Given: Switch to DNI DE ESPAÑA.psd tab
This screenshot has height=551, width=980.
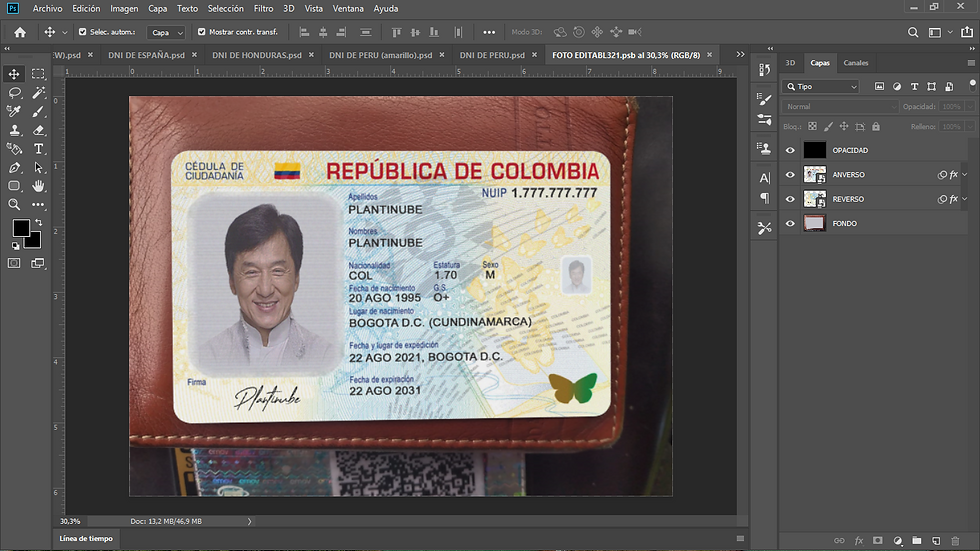Looking at the screenshot, I should 146,55.
